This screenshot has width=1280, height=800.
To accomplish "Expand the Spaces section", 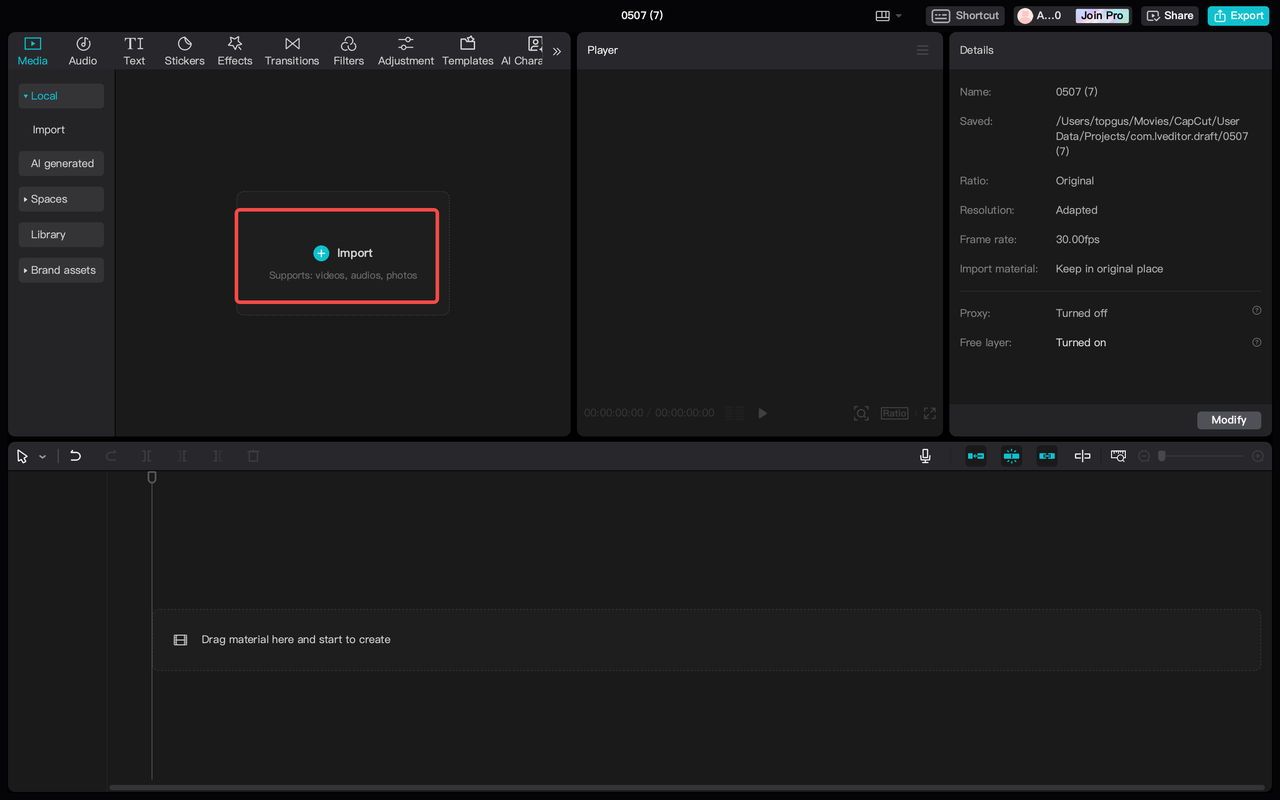I will (x=61, y=199).
